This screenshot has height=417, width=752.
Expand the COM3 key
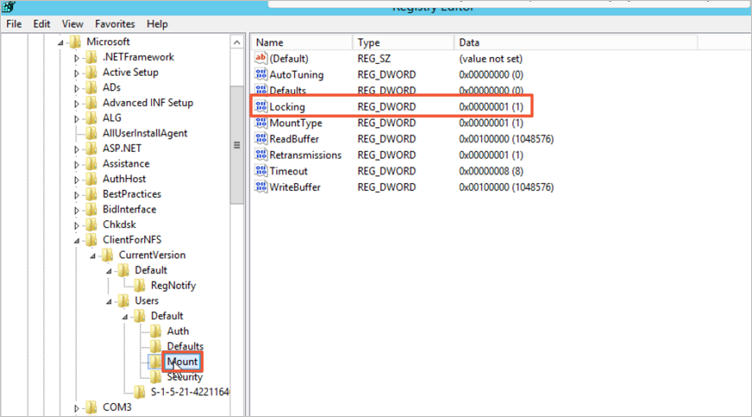[76, 408]
